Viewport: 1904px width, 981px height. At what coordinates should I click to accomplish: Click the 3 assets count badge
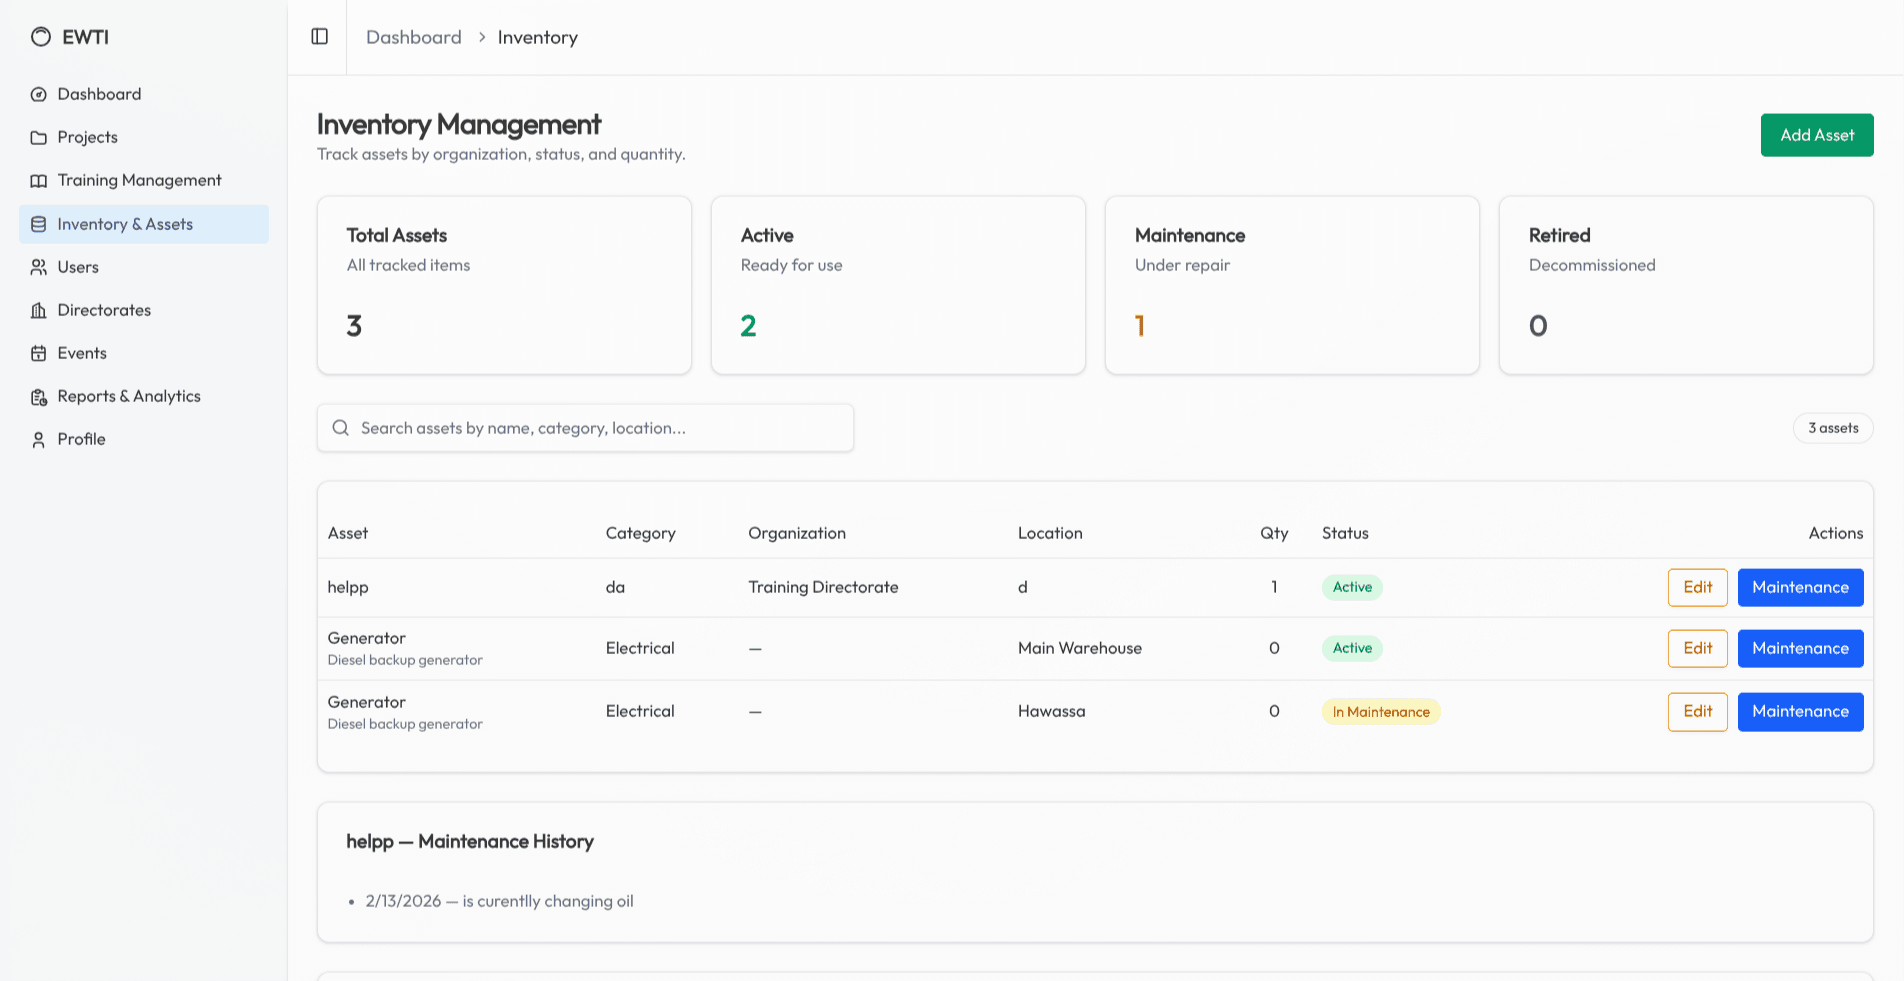pos(1833,428)
